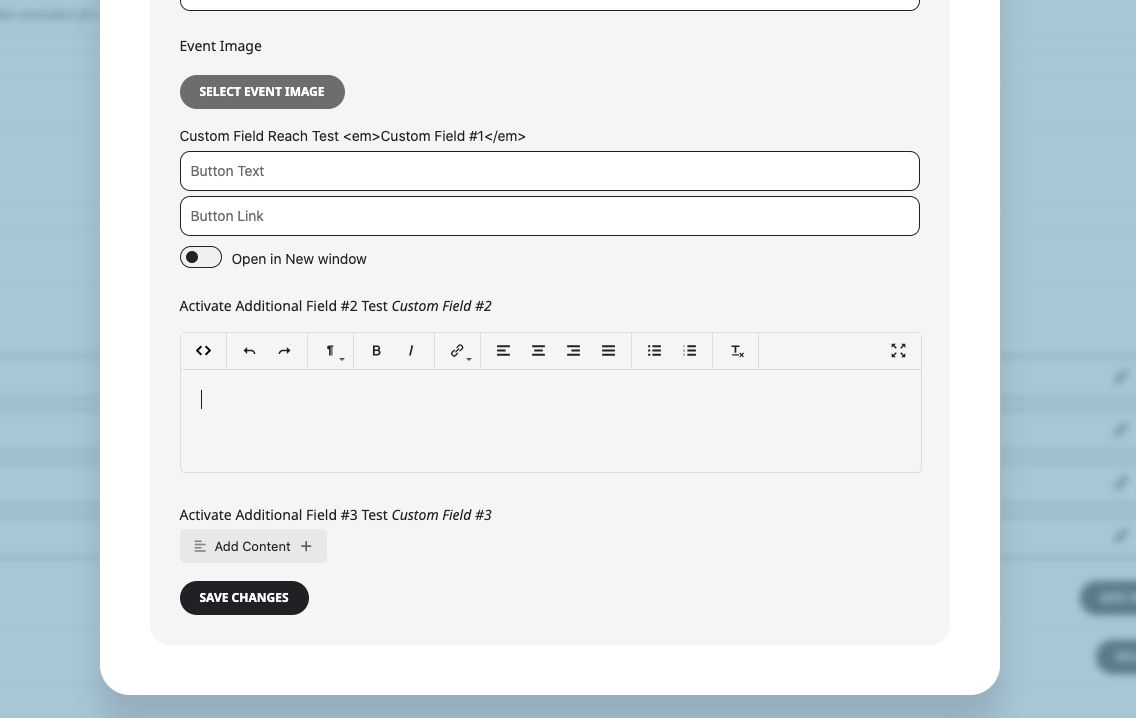Viewport: 1136px width, 718px height.
Task: Add content for Additional Field #3
Action: [253, 546]
